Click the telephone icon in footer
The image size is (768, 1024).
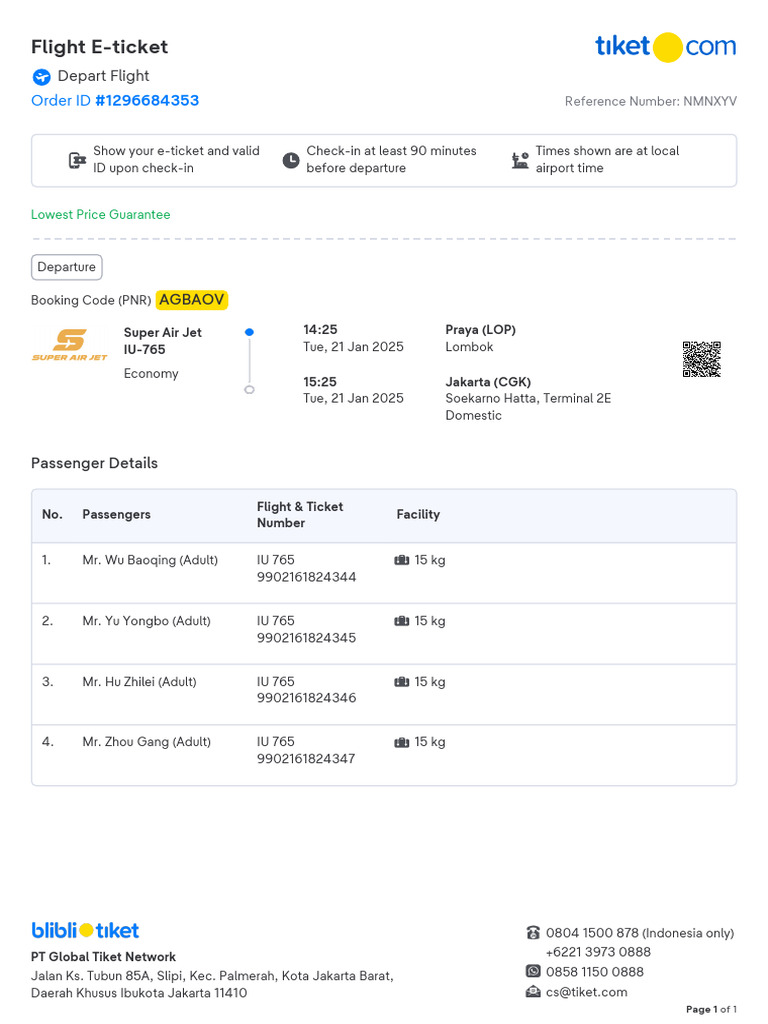[533, 933]
